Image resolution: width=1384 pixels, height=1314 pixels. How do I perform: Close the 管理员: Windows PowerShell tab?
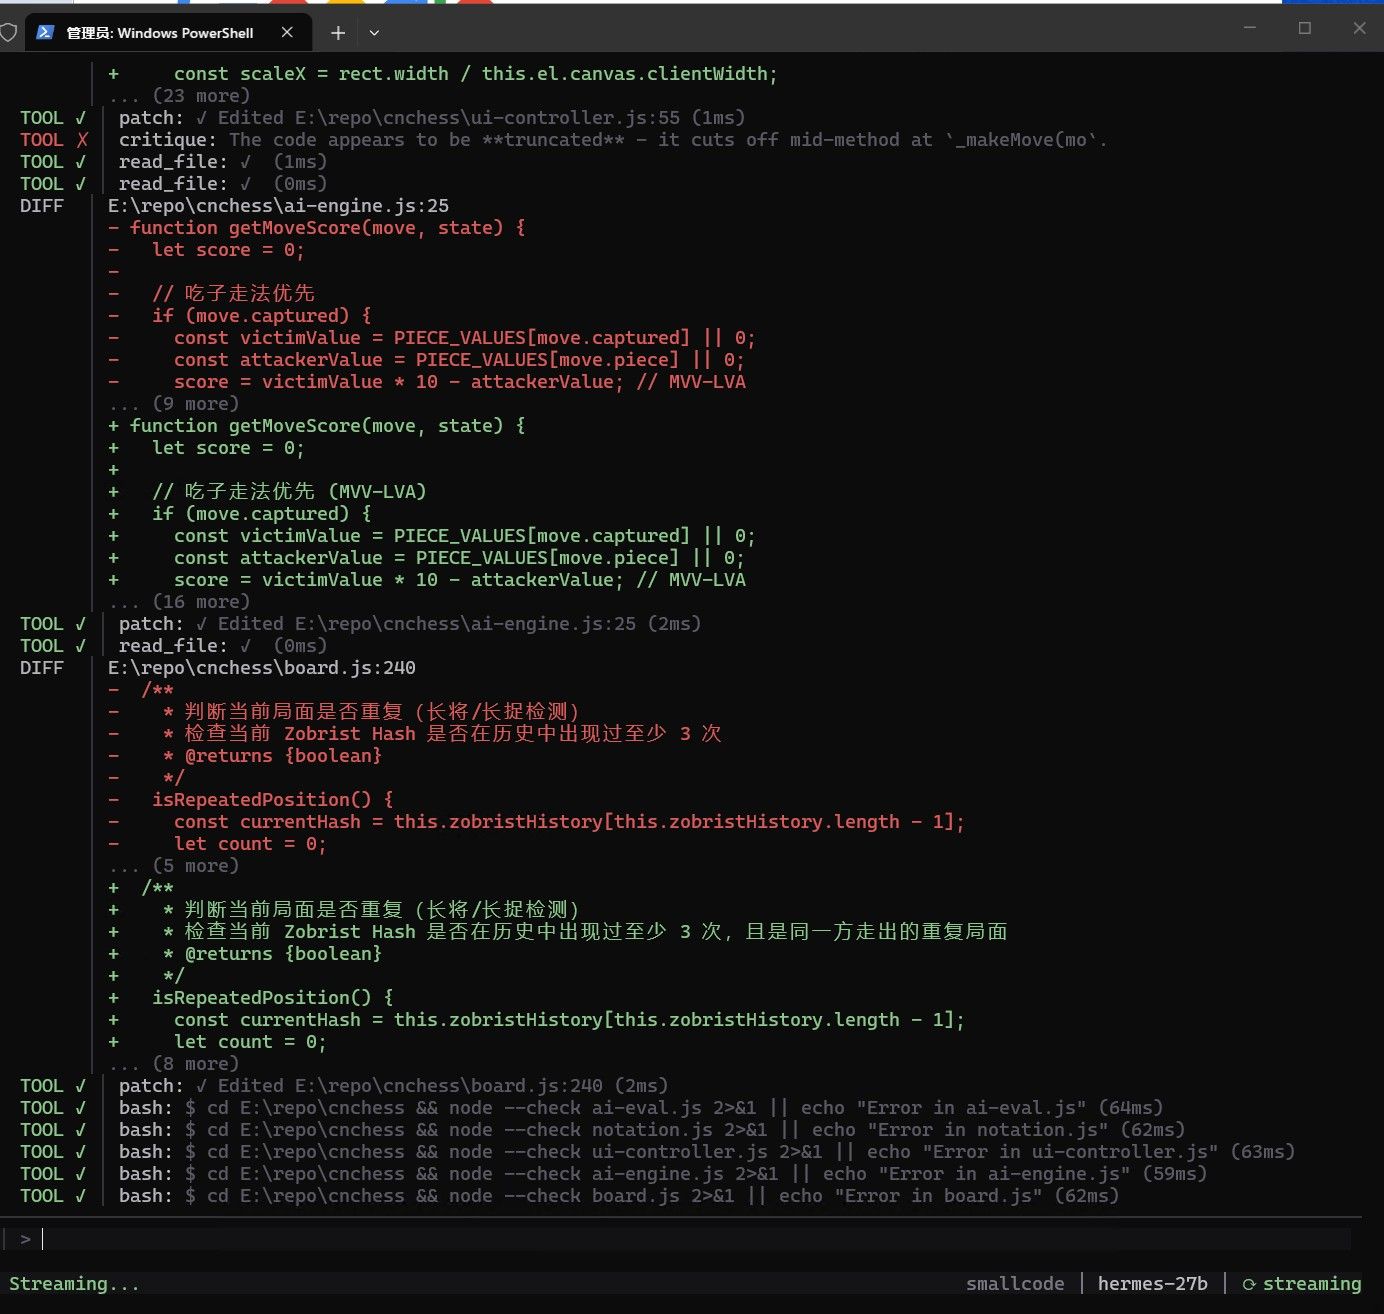pos(287,32)
